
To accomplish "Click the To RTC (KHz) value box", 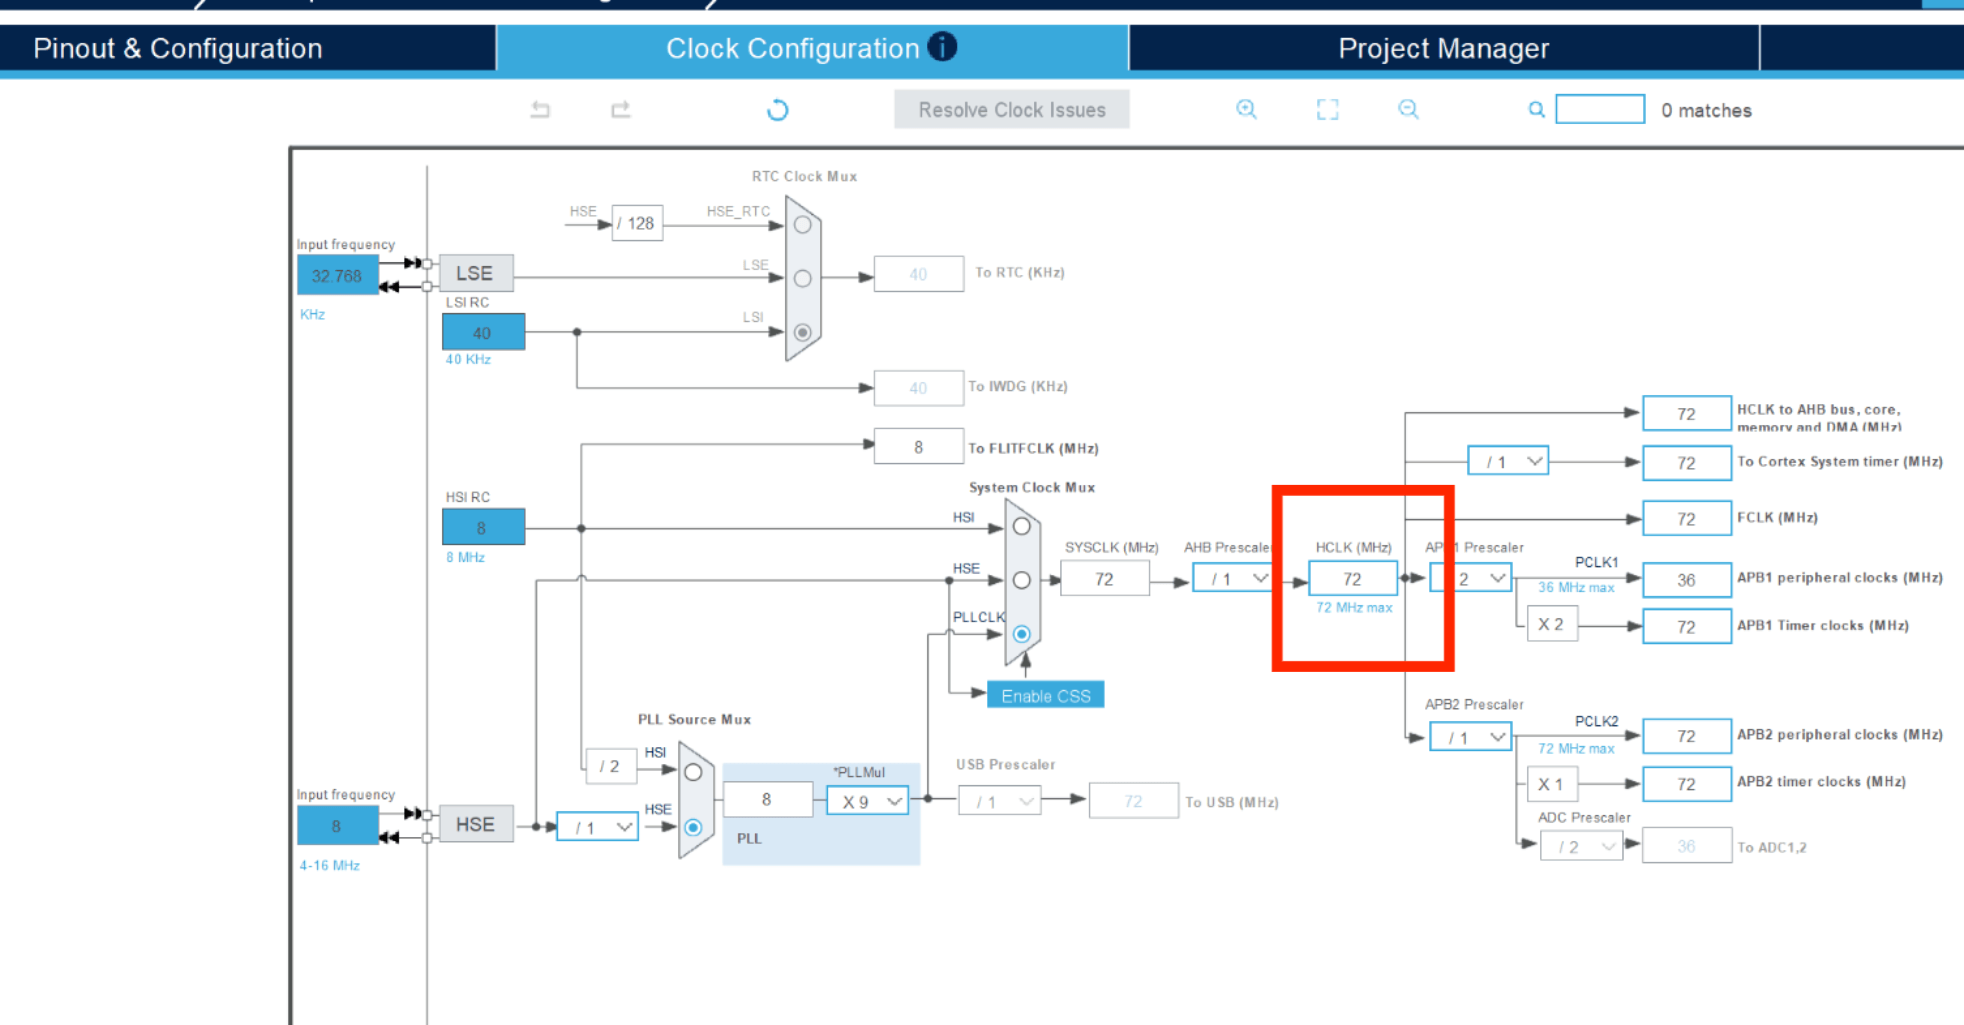I will click(918, 273).
